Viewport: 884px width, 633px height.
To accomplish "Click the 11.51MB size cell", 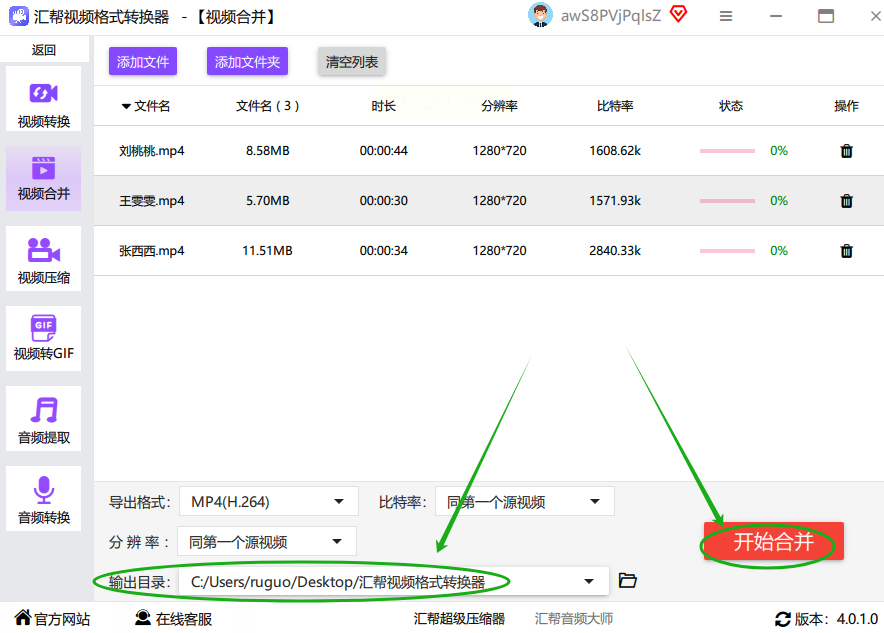I will pyautogui.click(x=267, y=251).
